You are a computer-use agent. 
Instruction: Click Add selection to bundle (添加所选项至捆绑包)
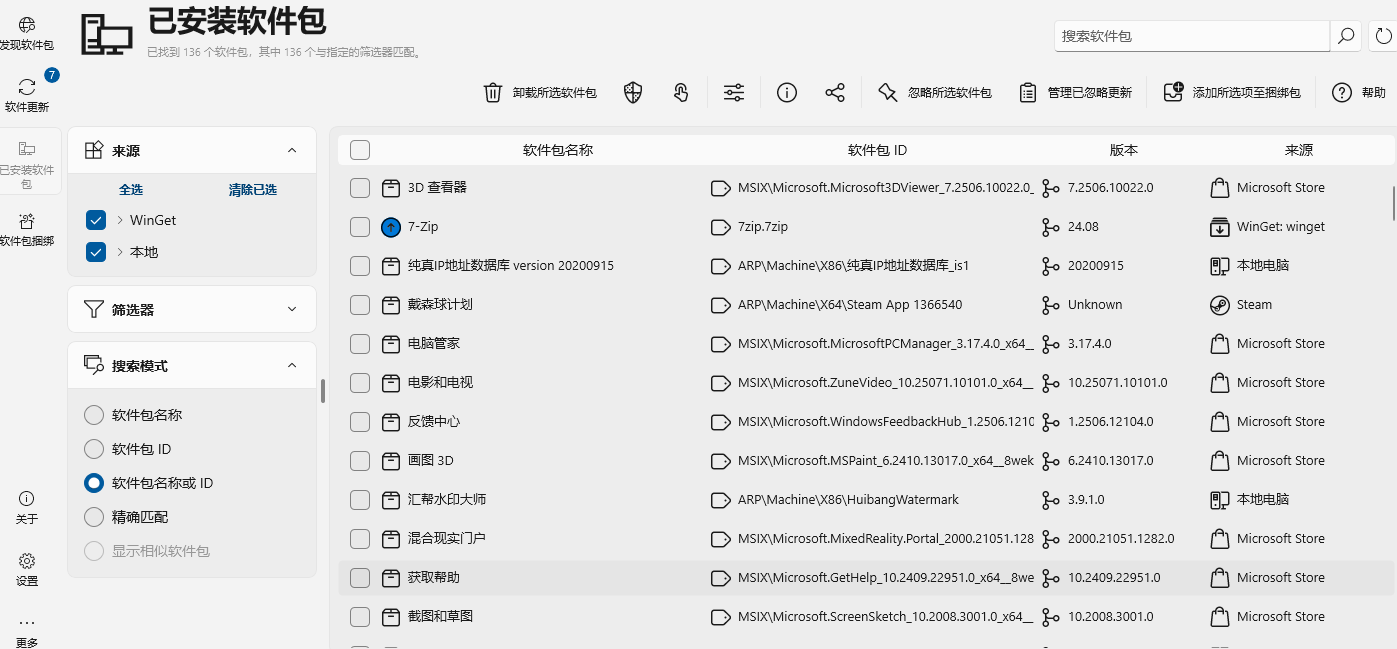[x=1232, y=92]
